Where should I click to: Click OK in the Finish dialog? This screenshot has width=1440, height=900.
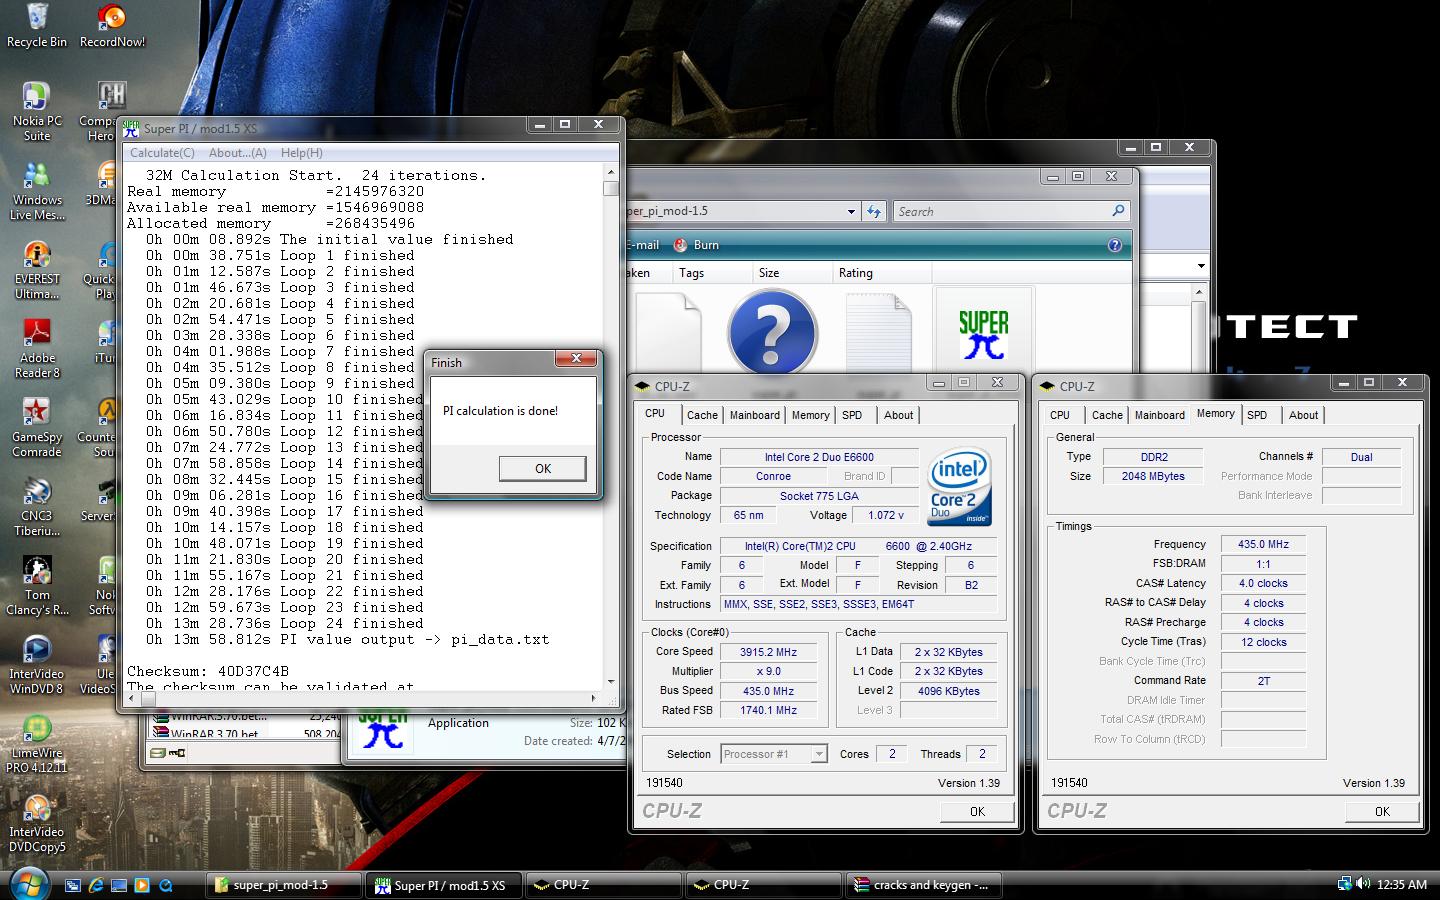(542, 468)
